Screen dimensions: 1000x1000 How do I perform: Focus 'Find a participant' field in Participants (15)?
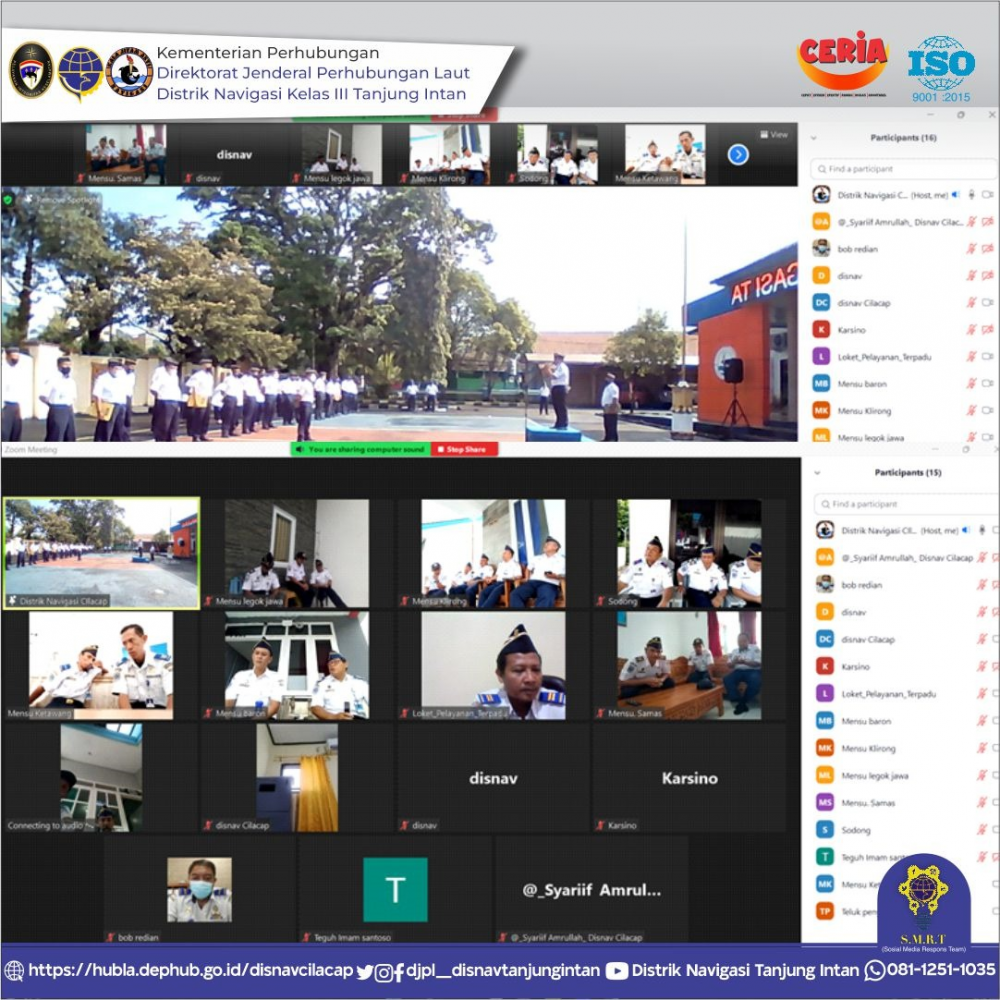(906, 504)
